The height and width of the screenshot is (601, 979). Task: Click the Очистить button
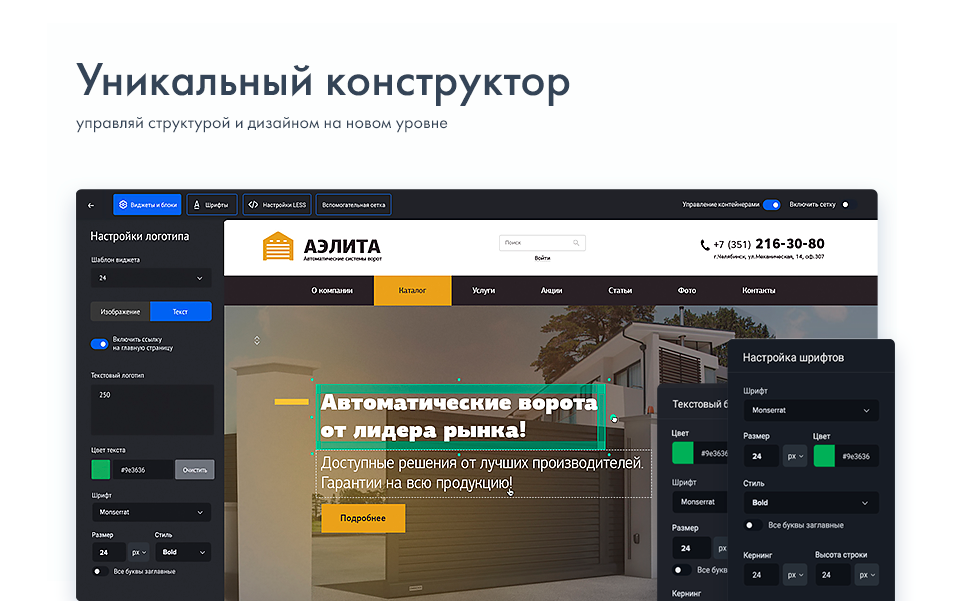point(195,470)
